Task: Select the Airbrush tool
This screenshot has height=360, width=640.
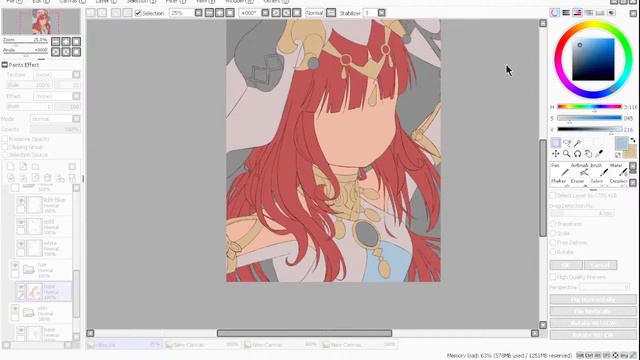Action: 579,169
